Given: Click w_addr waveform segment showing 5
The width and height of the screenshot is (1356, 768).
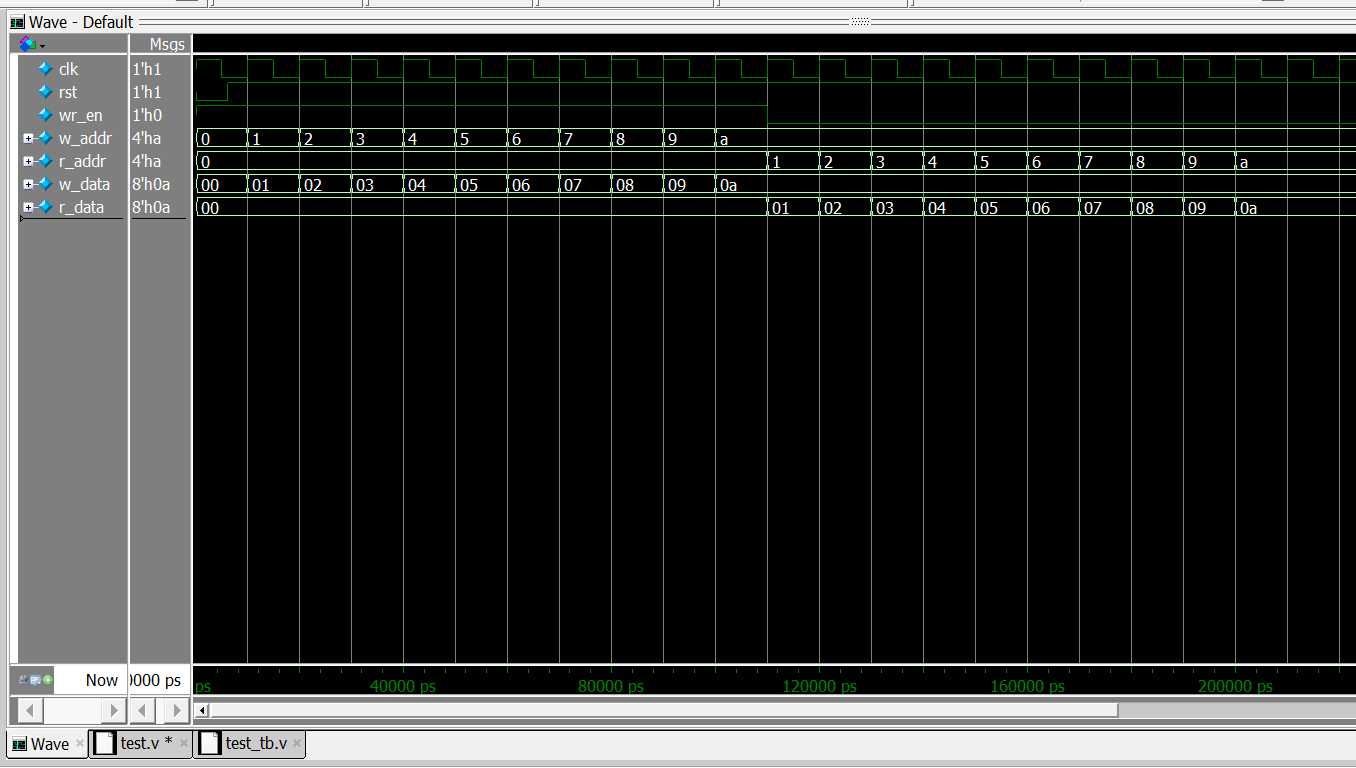Looking at the screenshot, I should coord(481,139).
